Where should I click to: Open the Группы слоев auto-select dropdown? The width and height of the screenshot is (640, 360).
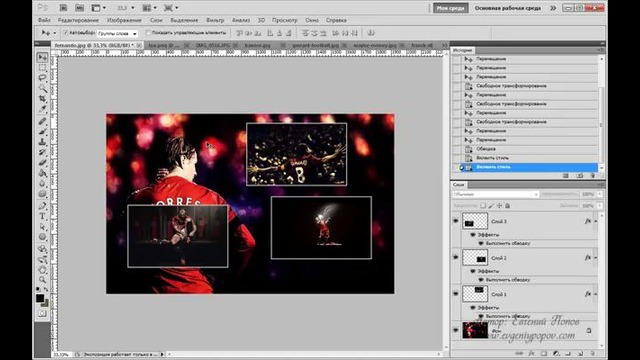[117, 33]
